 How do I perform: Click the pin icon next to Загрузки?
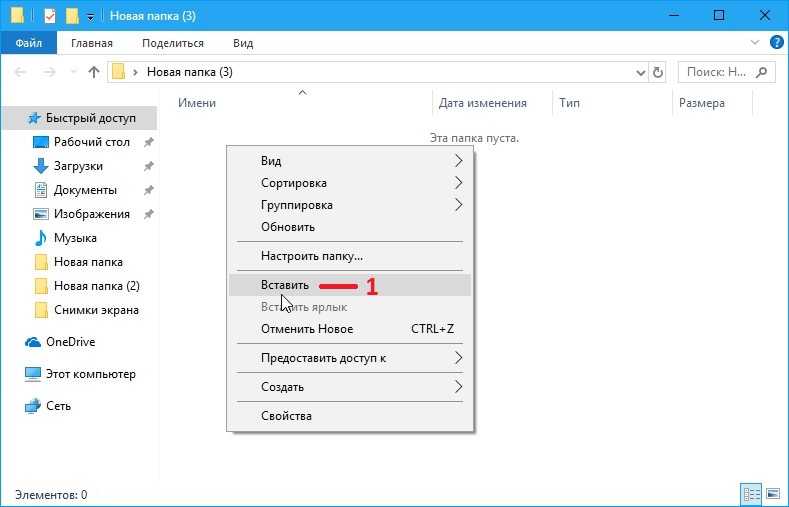click(148, 166)
